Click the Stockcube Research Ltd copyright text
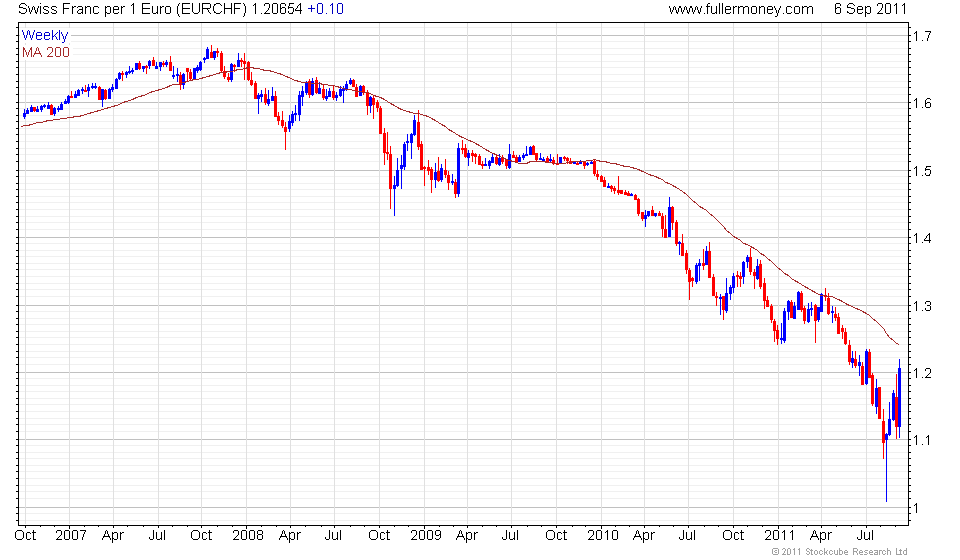Screen dimensions: 960x560 [x=839, y=552]
